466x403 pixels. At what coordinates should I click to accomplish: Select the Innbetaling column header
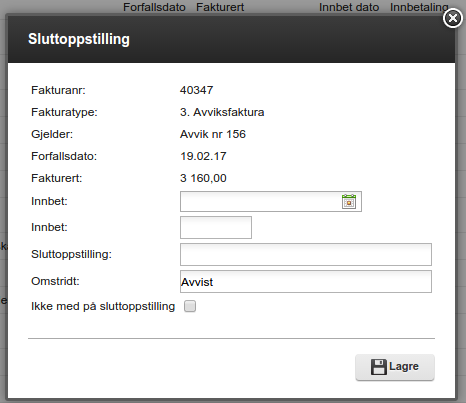(419, 7)
